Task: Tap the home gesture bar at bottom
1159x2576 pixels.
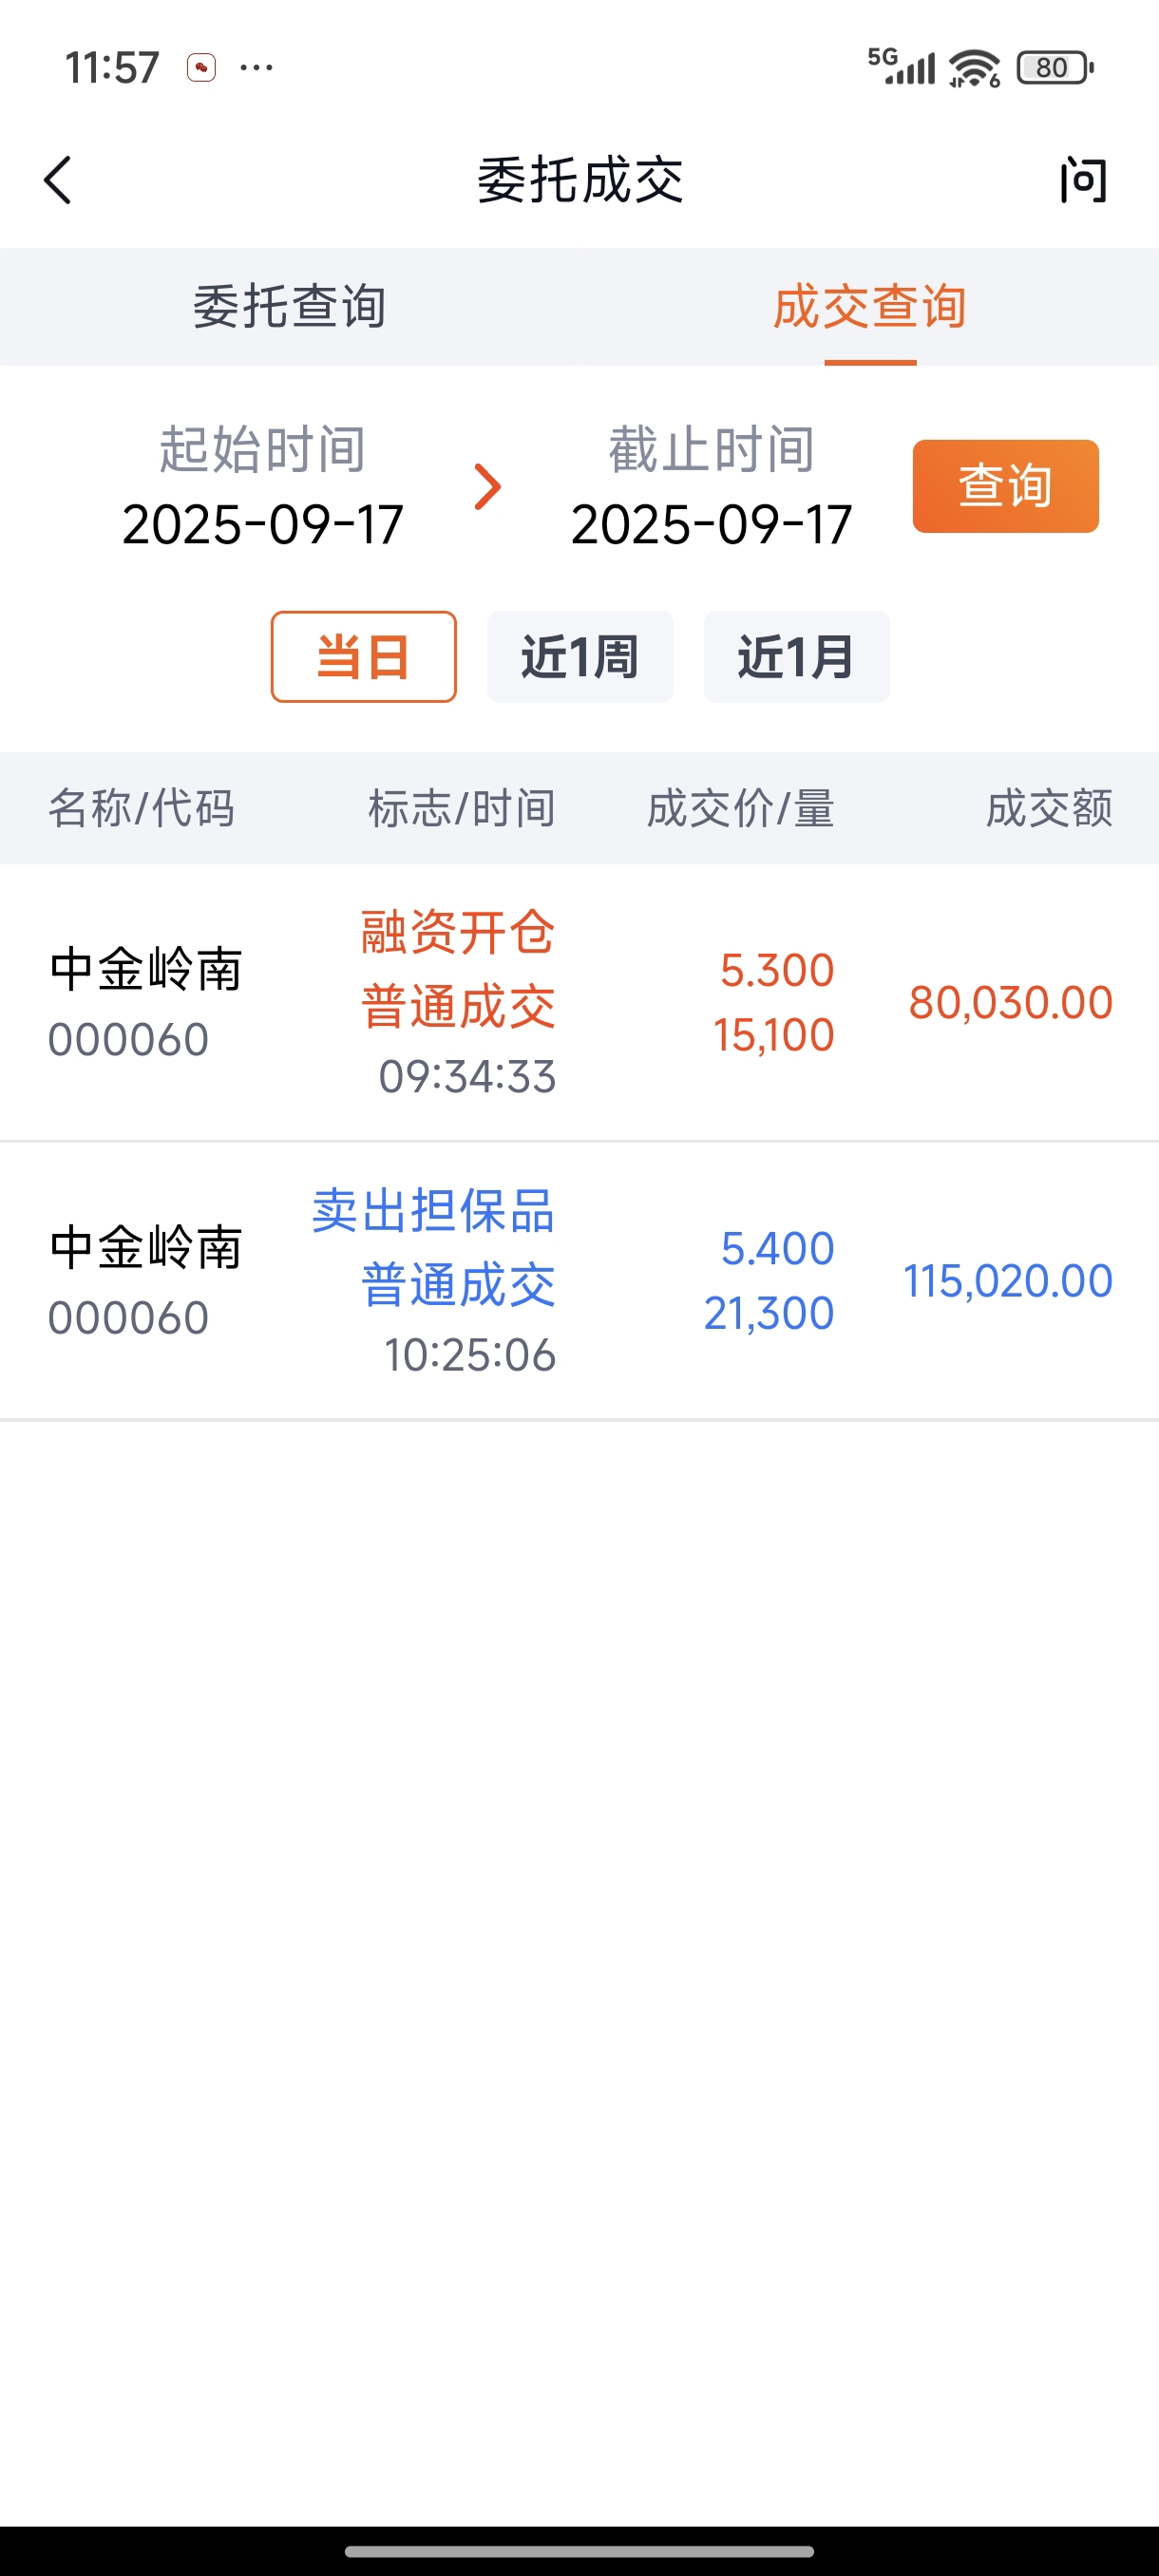Action: 580,2551
